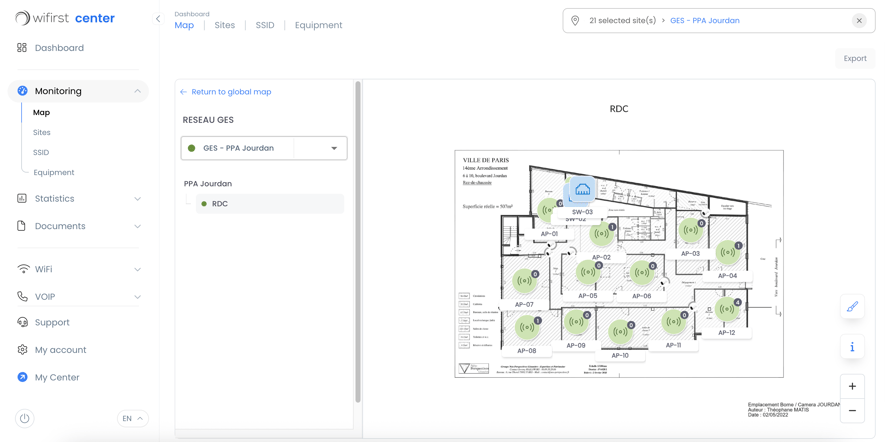The height and width of the screenshot is (442, 885).
Task: Click the Monitoring gauge icon
Action: coord(23,91)
